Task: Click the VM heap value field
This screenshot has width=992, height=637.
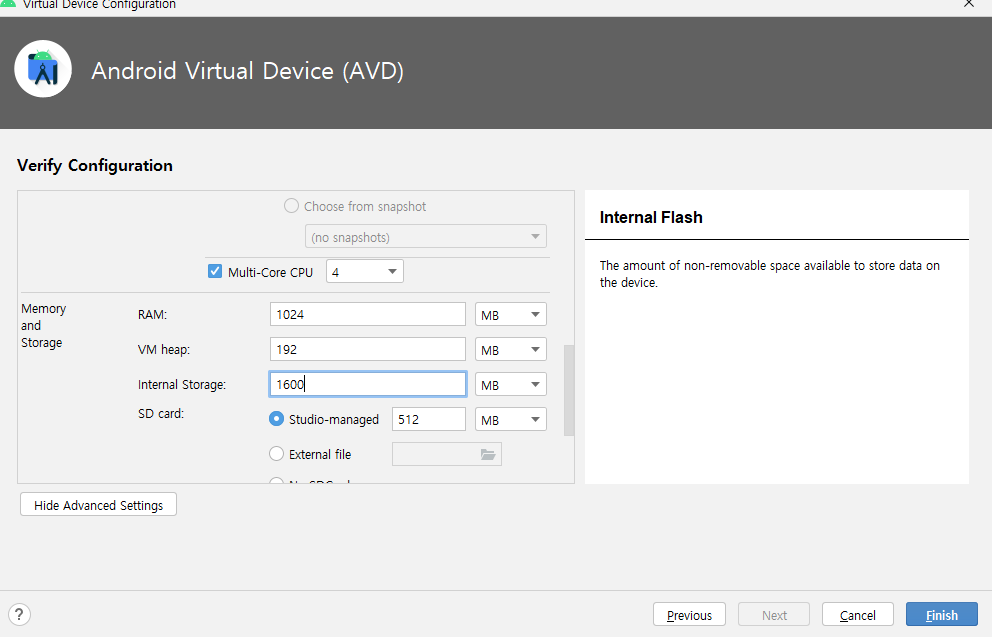Action: point(368,349)
